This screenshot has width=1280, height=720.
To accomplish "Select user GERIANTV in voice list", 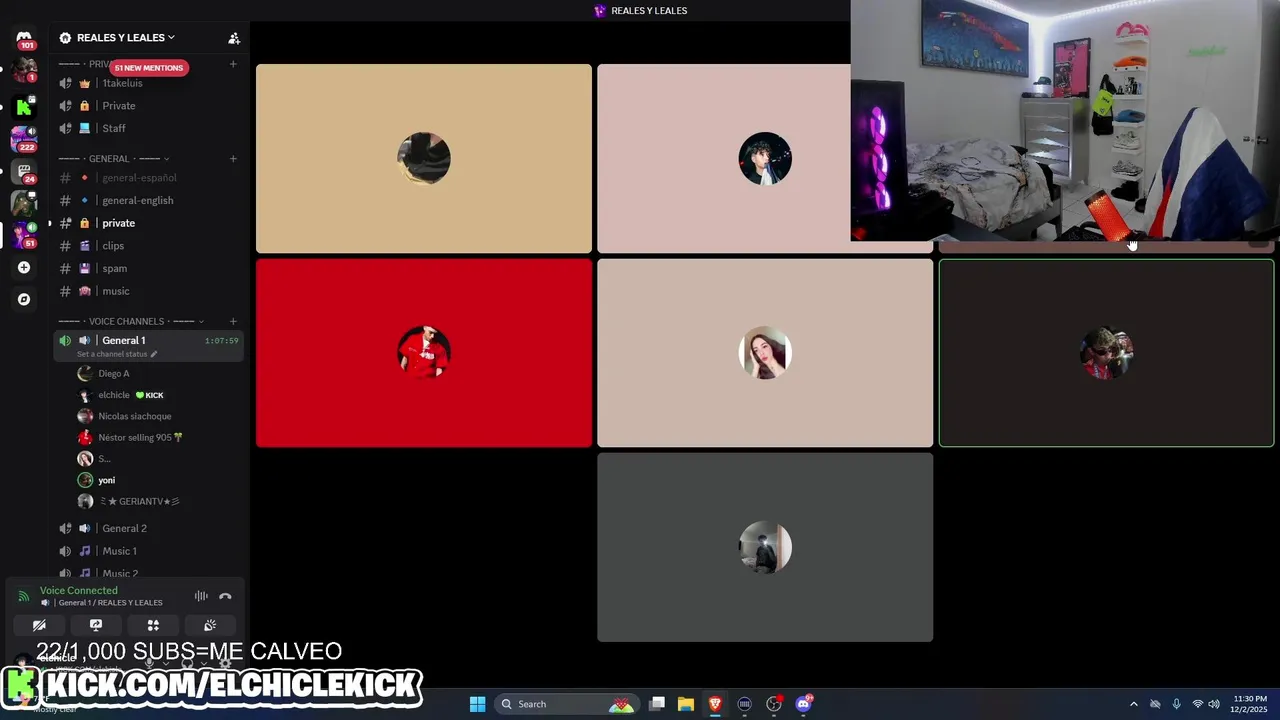I will click(x=148, y=501).
